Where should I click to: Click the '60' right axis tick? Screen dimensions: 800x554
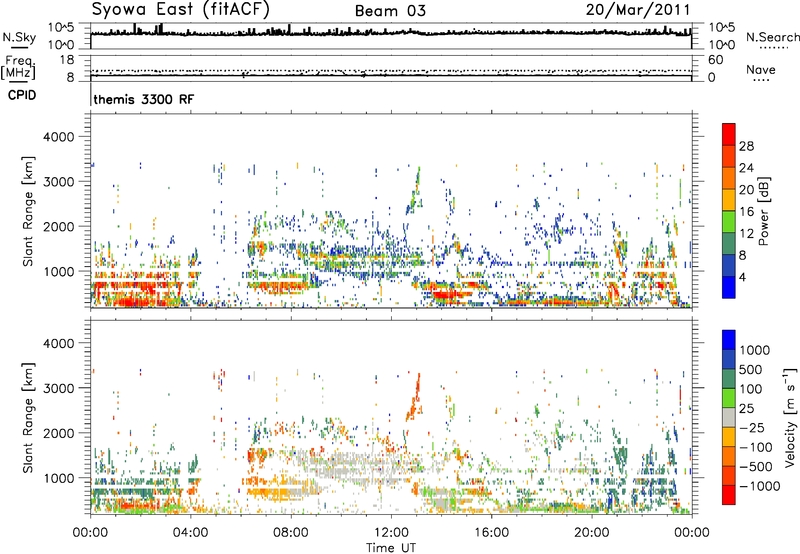click(x=716, y=60)
